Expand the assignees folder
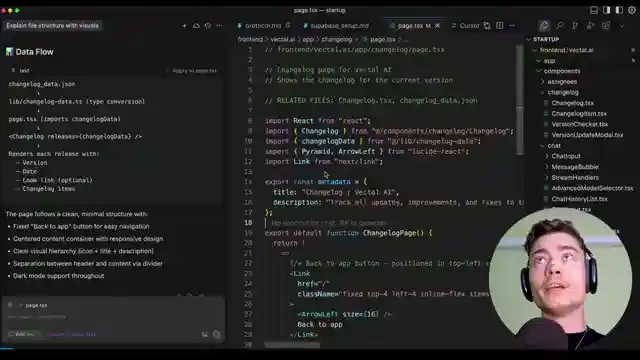 tap(543, 82)
